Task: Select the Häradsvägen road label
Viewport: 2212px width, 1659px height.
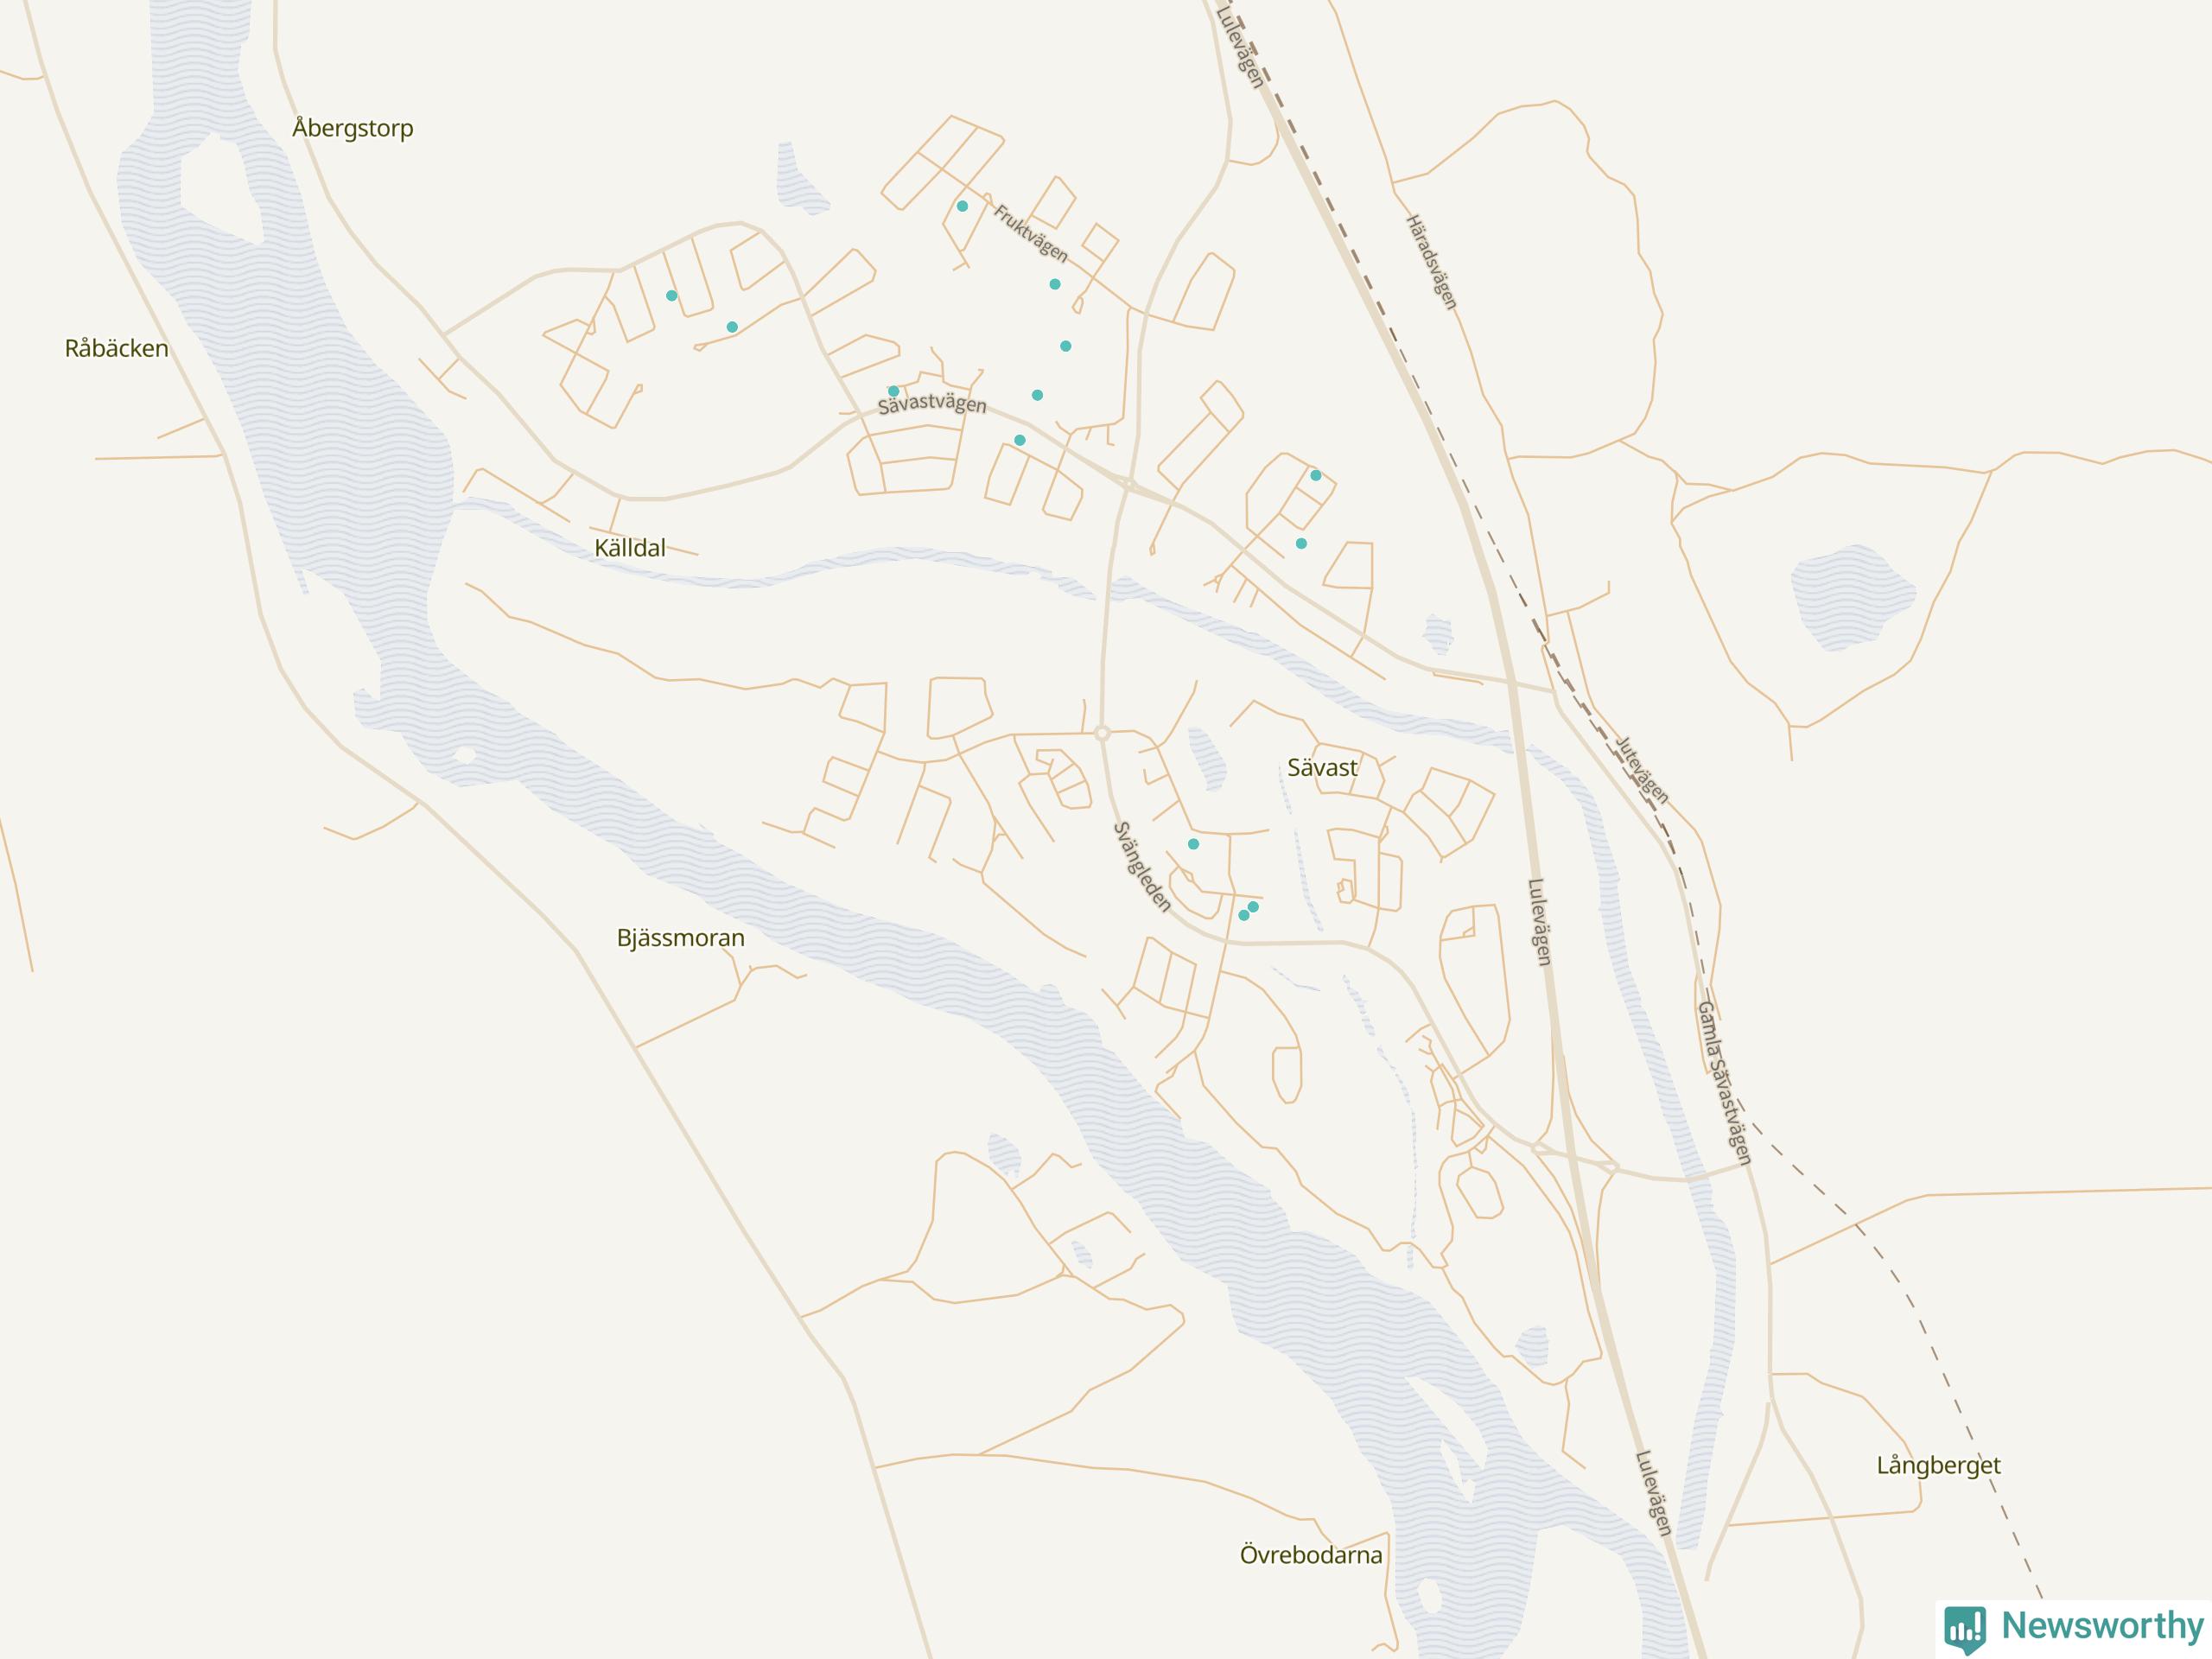Action: 1431,262
